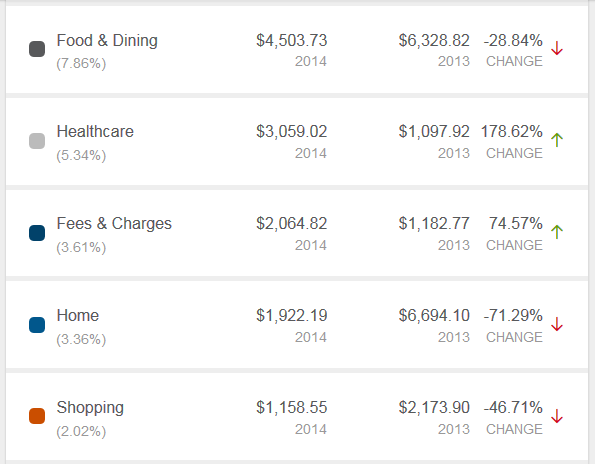Open the Healthcare category
Screen dimensions: 595x464
tap(95, 132)
